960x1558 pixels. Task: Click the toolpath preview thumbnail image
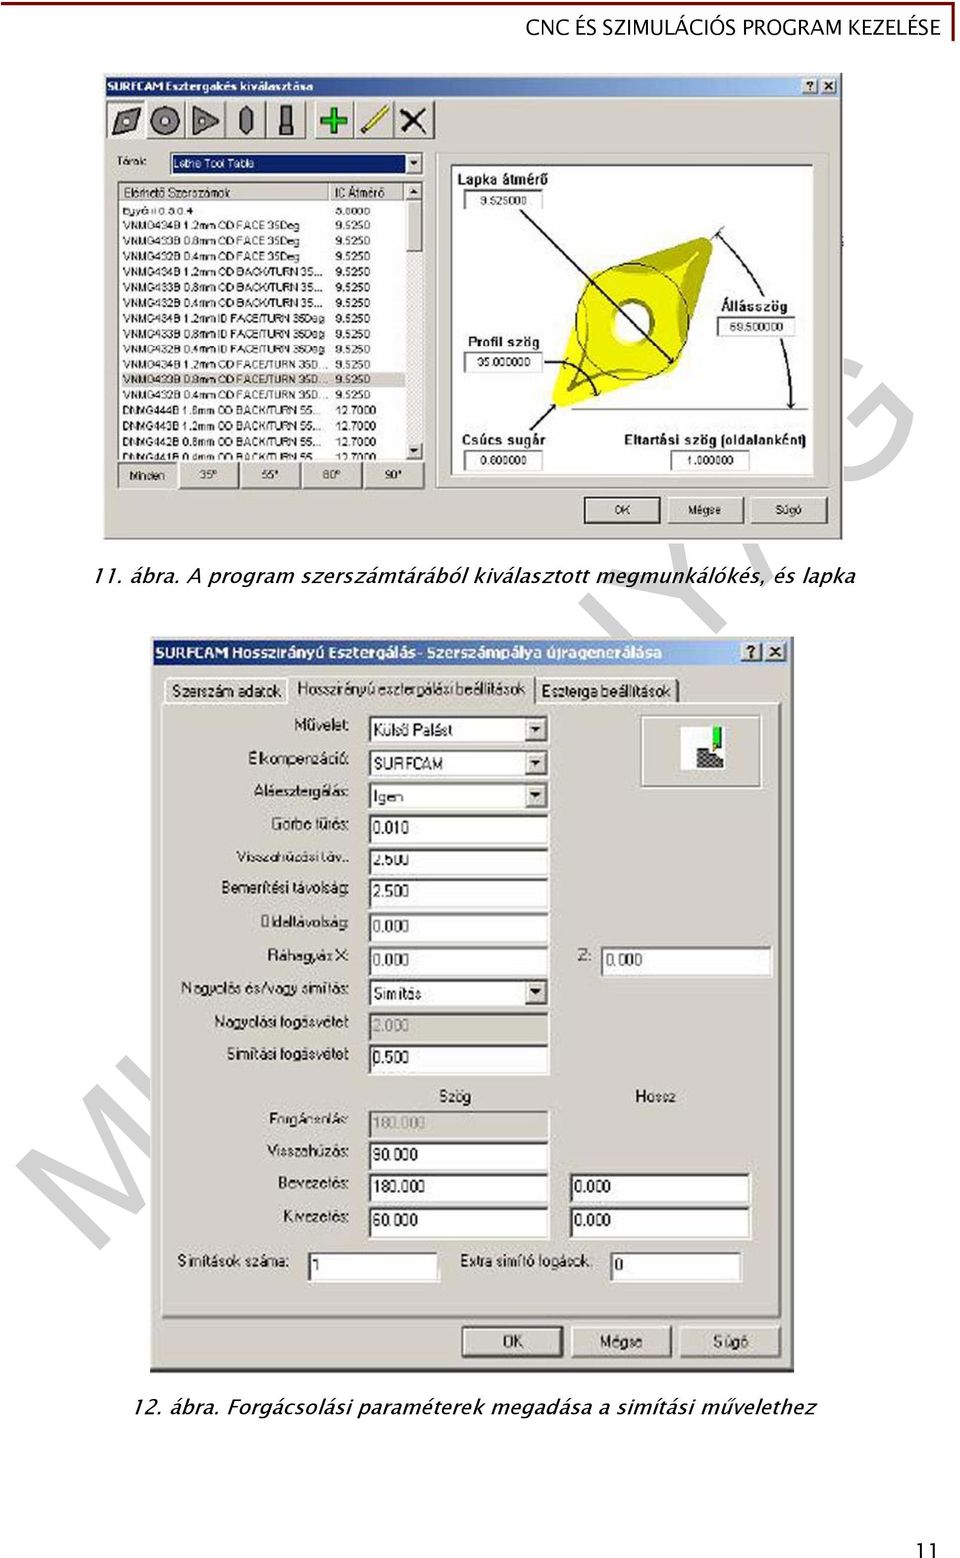pyautogui.click(x=701, y=750)
